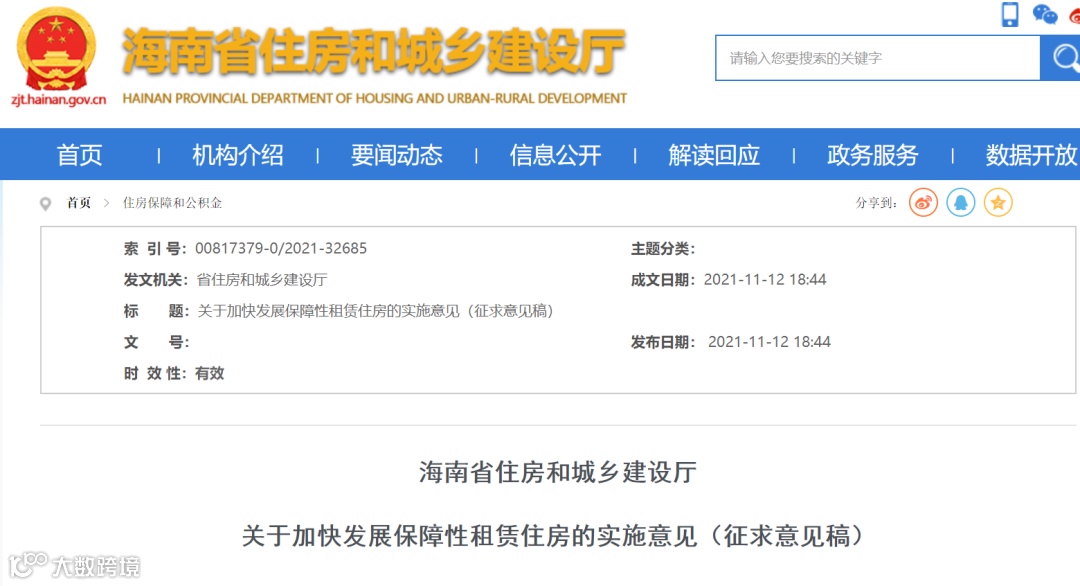This screenshot has height=586, width=1080.
Task: Open 解读回应 navigation item
Action: pos(714,155)
